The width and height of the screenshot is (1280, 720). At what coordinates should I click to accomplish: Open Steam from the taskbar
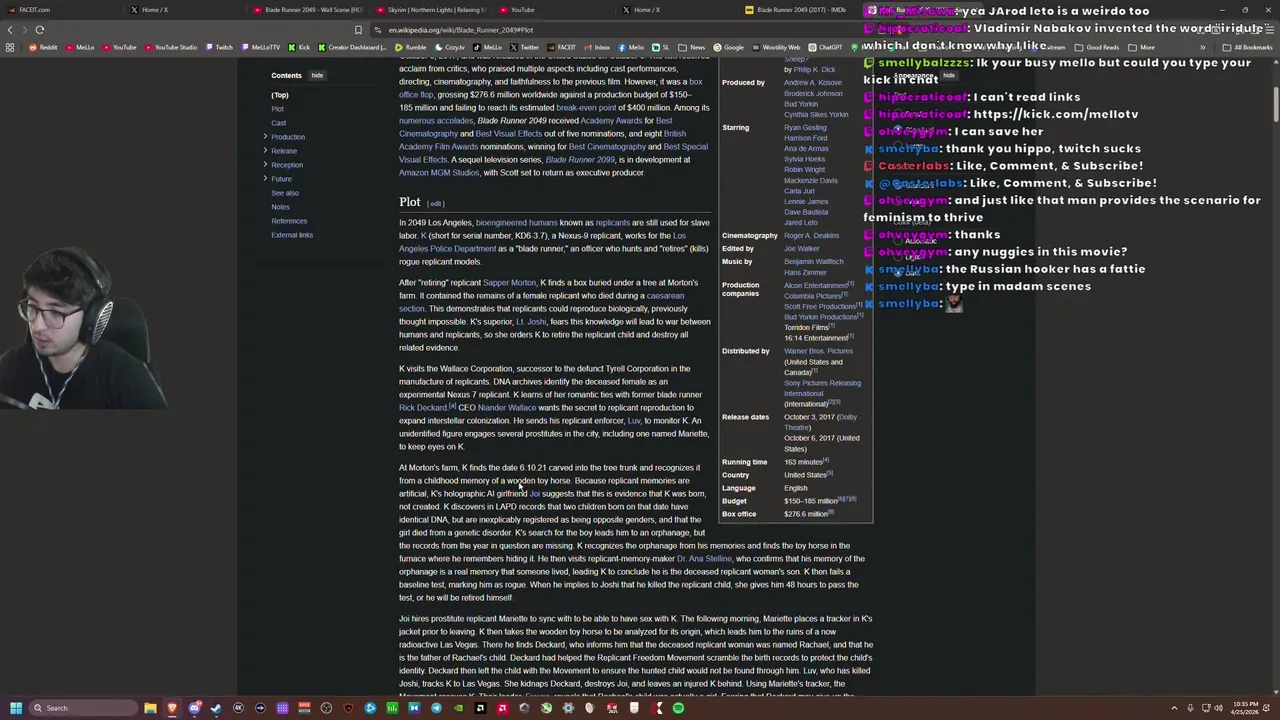tap(215, 708)
